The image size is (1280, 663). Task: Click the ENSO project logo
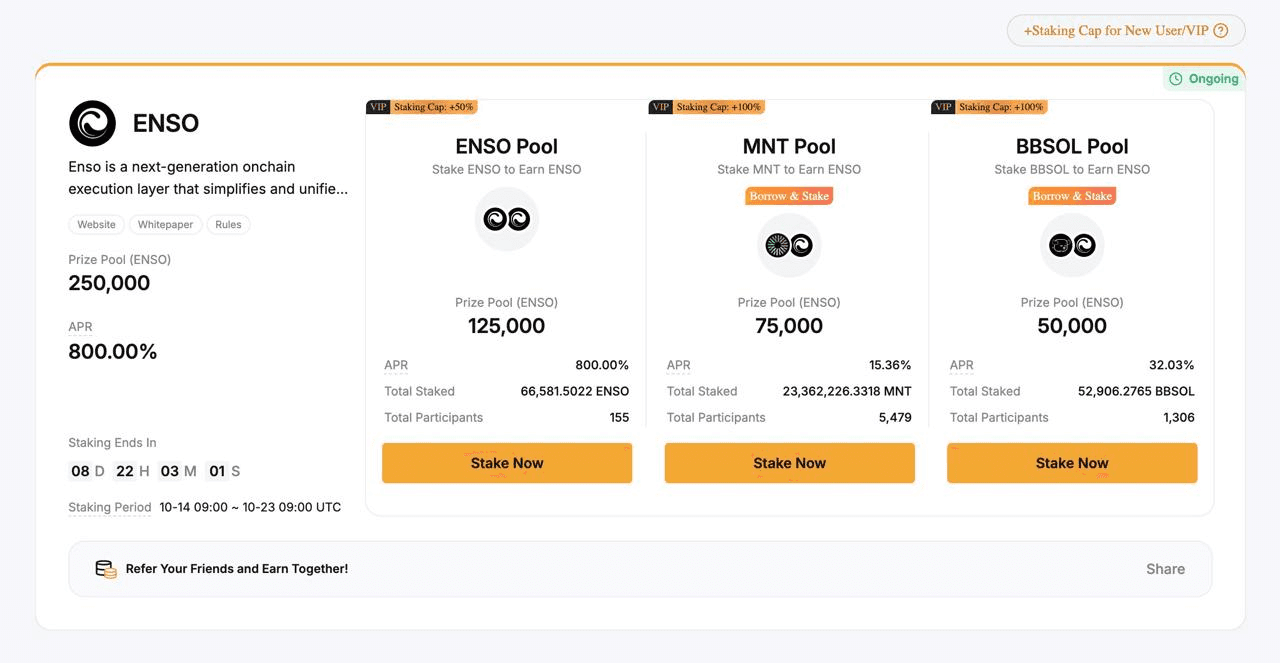tap(93, 125)
